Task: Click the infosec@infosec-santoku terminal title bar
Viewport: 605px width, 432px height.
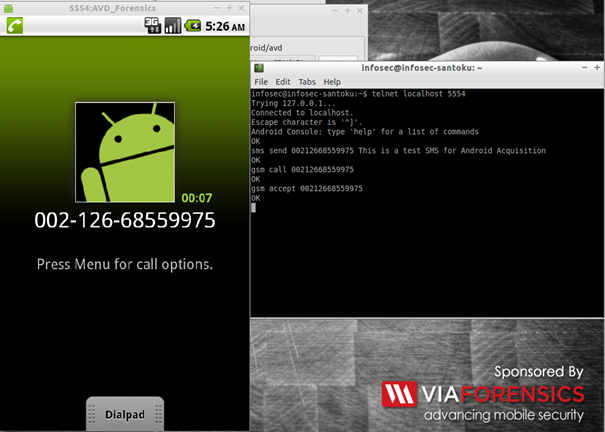Action: click(425, 67)
